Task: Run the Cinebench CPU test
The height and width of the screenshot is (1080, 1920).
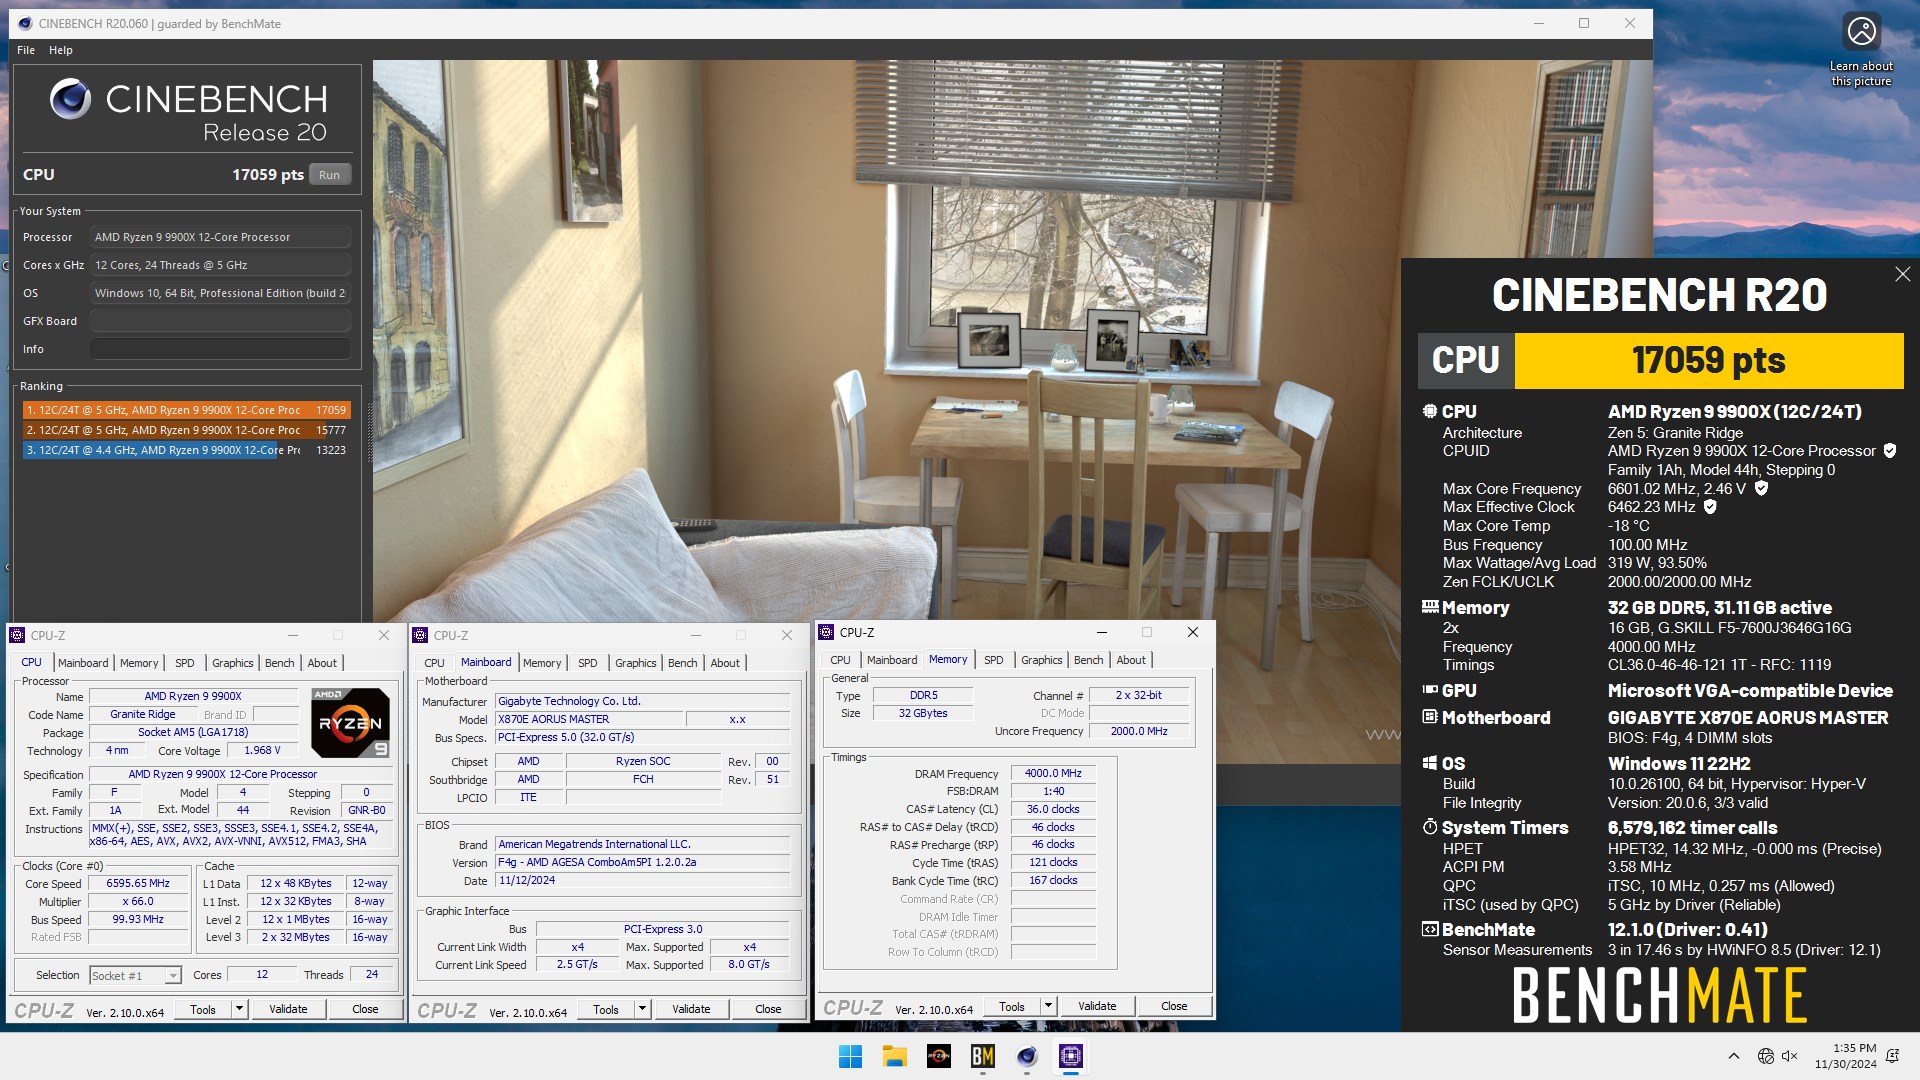Action: click(x=330, y=174)
